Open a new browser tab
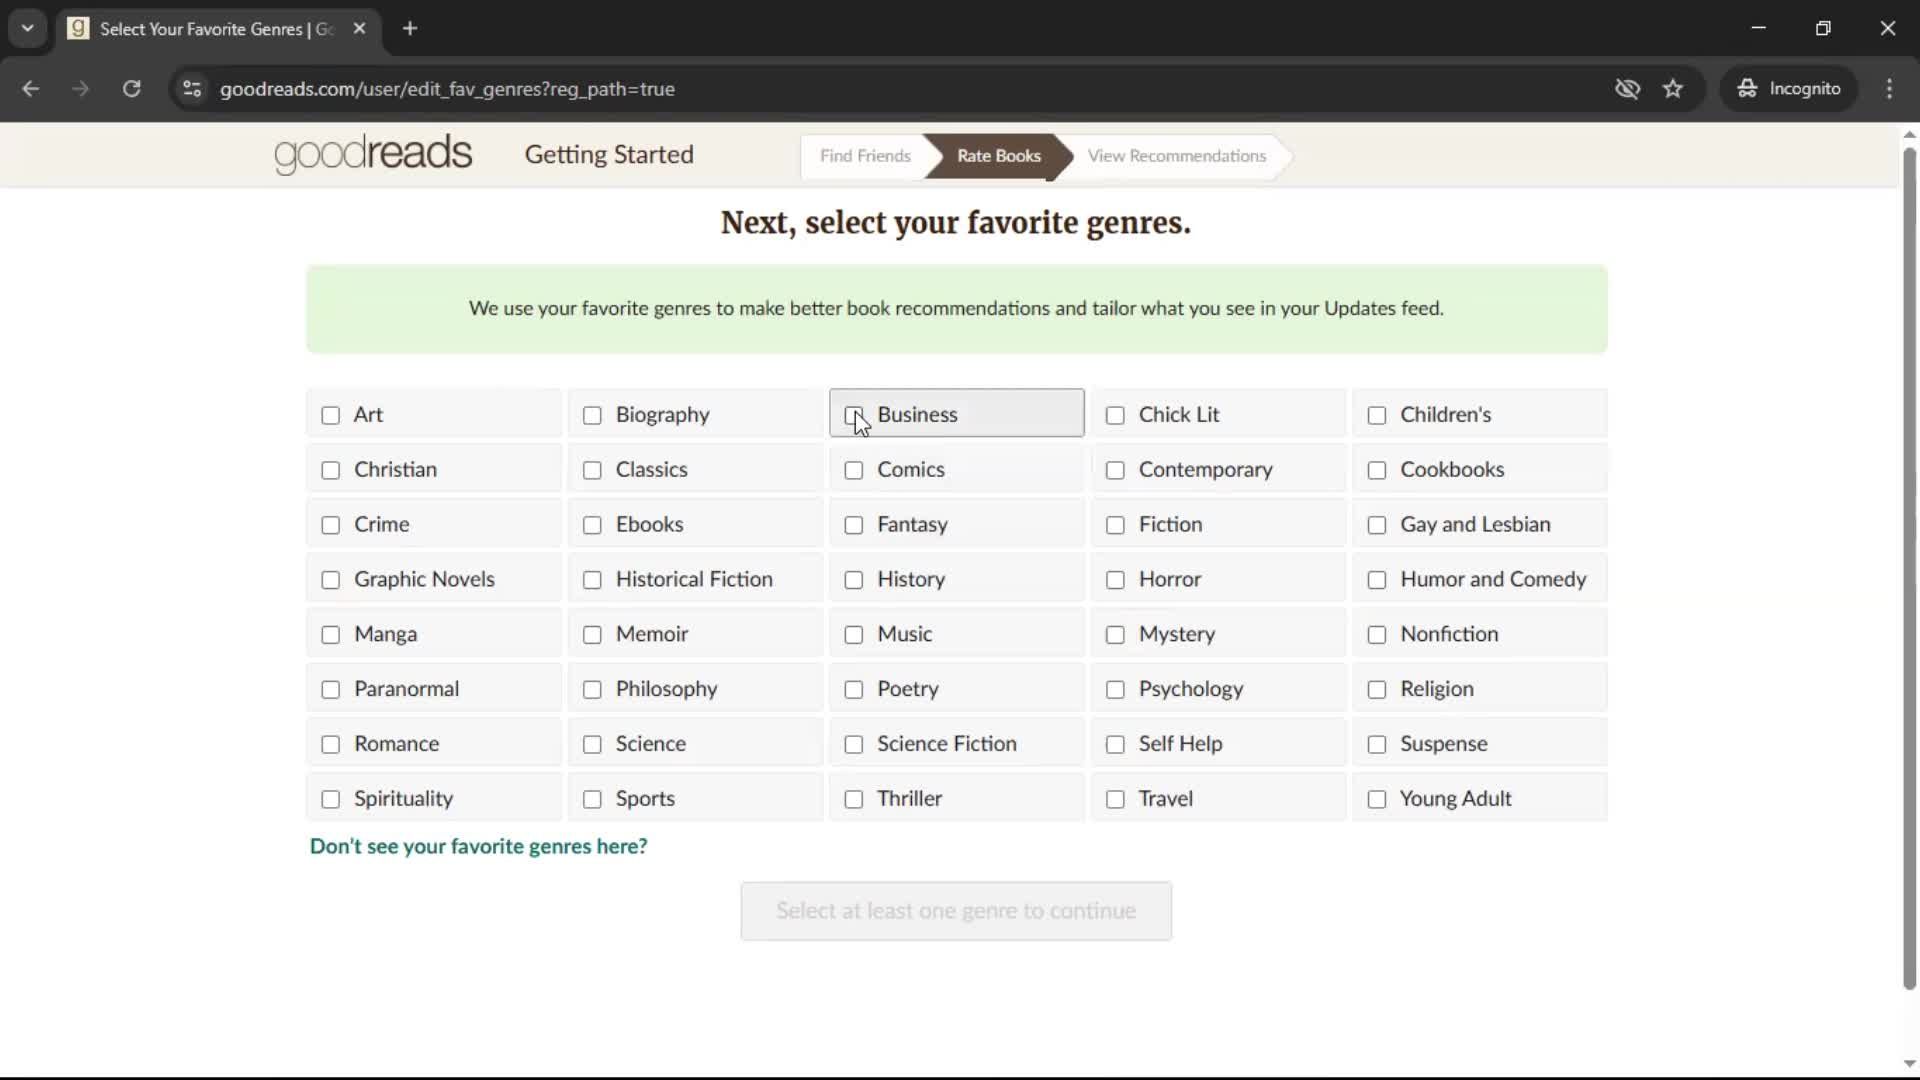Image resolution: width=1920 pixels, height=1080 pixels. [410, 28]
